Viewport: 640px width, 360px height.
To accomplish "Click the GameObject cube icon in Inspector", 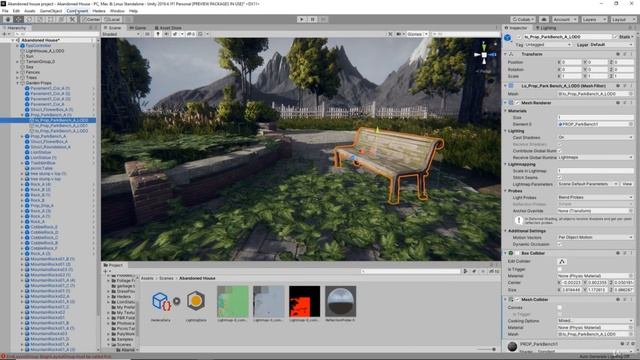I will pyautogui.click(x=508, y=38).
